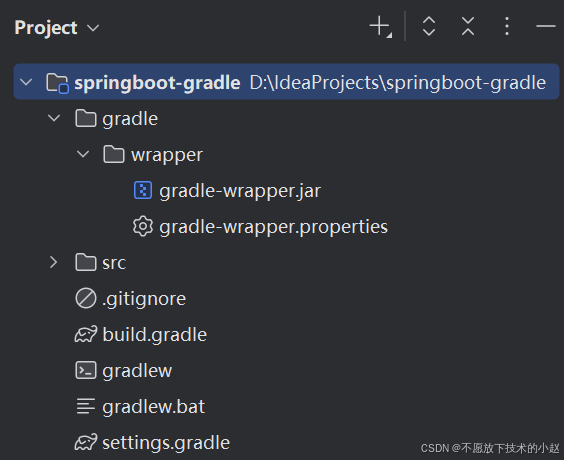Select the build.gradle file name
This screenshot has height=460, width=564.
[155, 335]
